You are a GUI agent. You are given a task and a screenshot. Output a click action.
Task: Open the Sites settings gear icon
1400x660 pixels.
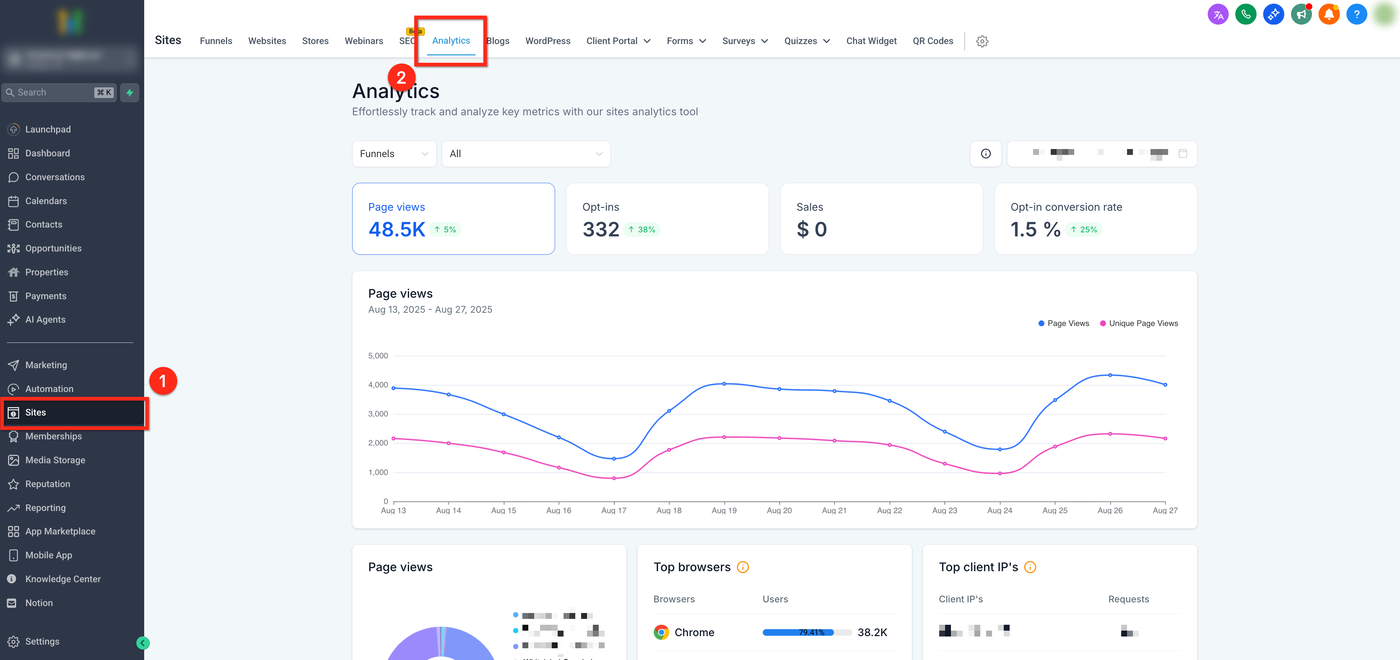click(982, 41)
